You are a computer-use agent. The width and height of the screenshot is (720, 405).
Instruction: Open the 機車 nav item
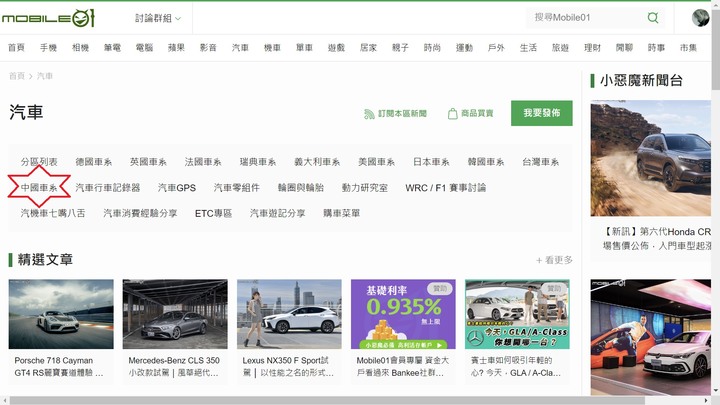tap(272, 48)
